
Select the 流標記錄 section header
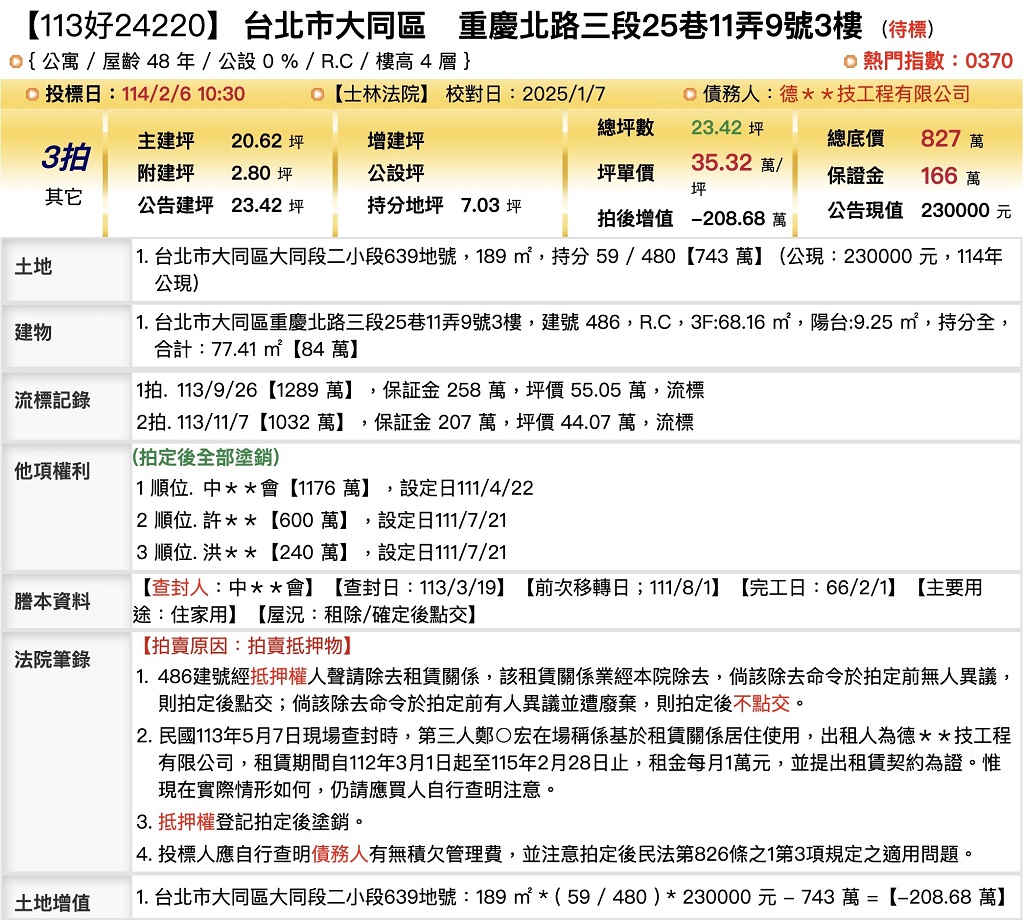pos(52,400)
